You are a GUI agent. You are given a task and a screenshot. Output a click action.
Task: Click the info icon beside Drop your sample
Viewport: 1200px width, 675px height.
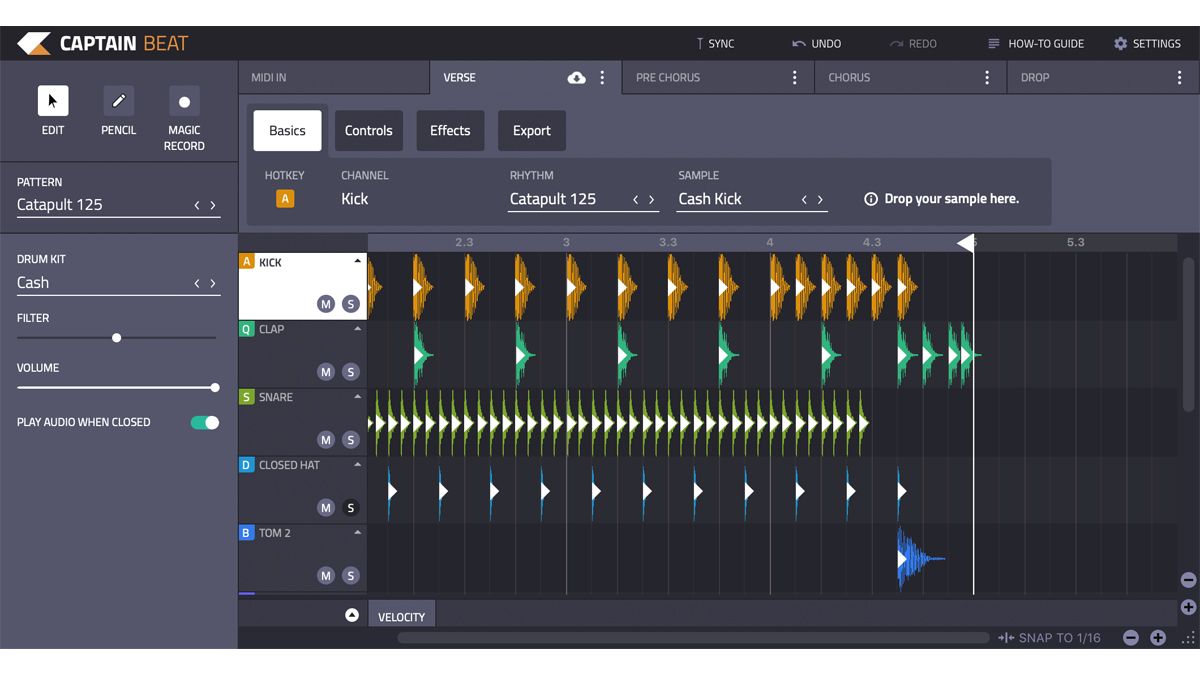[871, 199]
